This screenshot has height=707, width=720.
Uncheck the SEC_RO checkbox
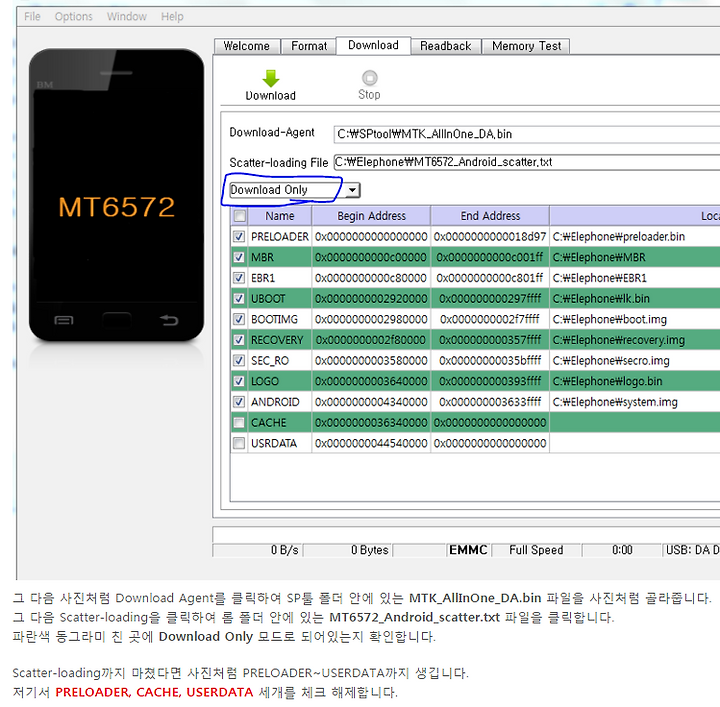[x=239, y=360]
